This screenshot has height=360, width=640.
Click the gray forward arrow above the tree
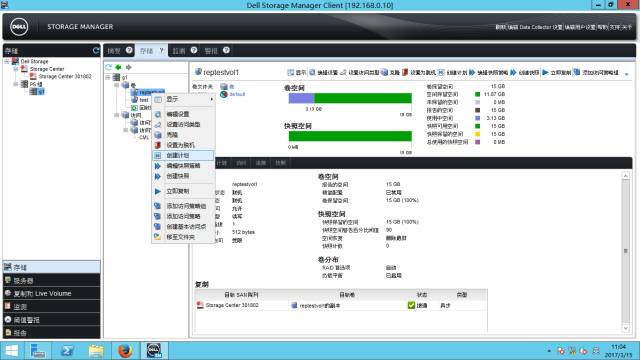coord(129,67)
